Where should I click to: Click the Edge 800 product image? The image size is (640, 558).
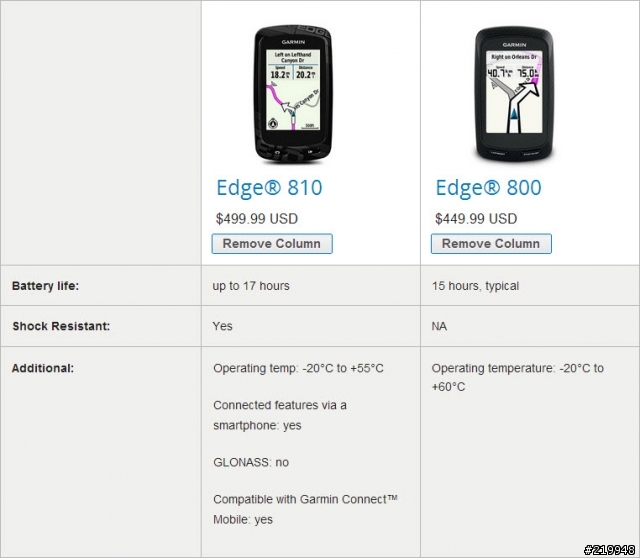[x=514, y=95]
